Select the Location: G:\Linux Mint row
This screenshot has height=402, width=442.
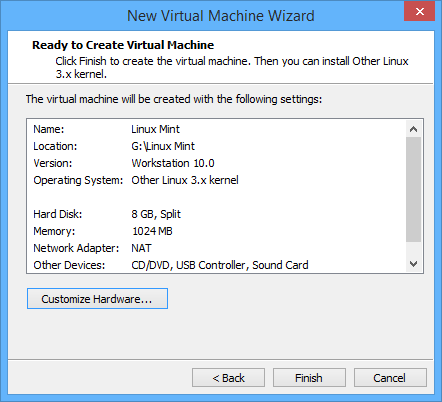[x=216, y=146]
